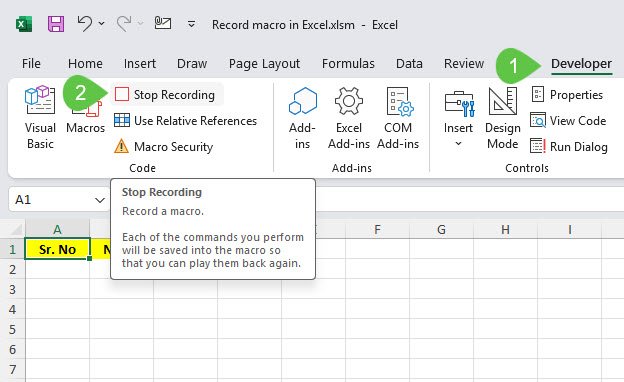Image resolution: width=624 pixels, height=382 pixels.
Task: Undo the last action
Action: click(85, 24)
